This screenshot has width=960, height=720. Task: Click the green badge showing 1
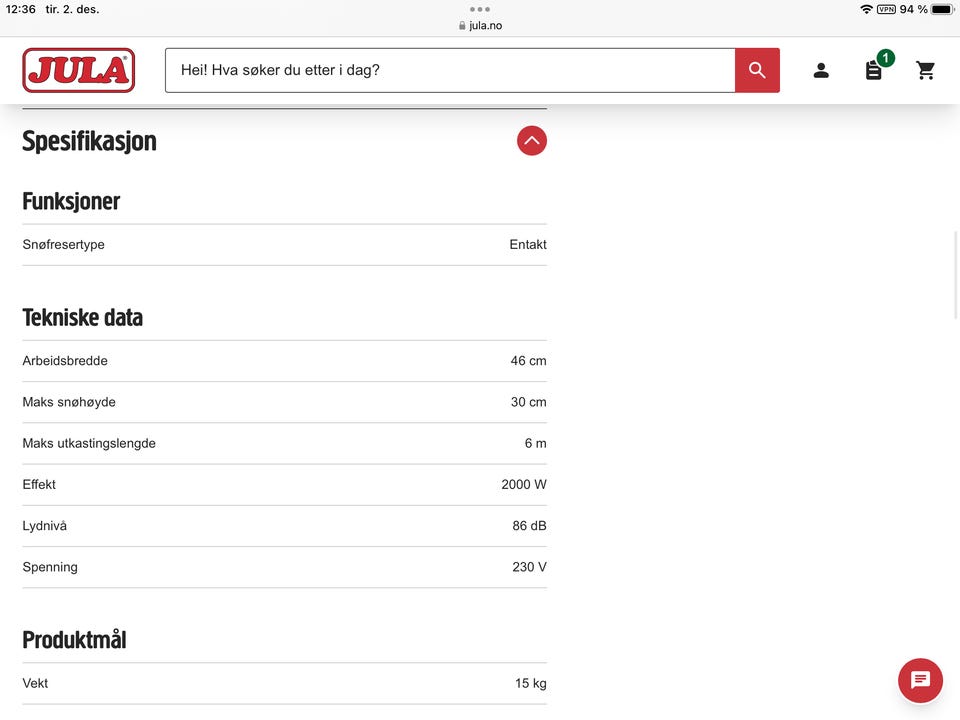point(885,58)
